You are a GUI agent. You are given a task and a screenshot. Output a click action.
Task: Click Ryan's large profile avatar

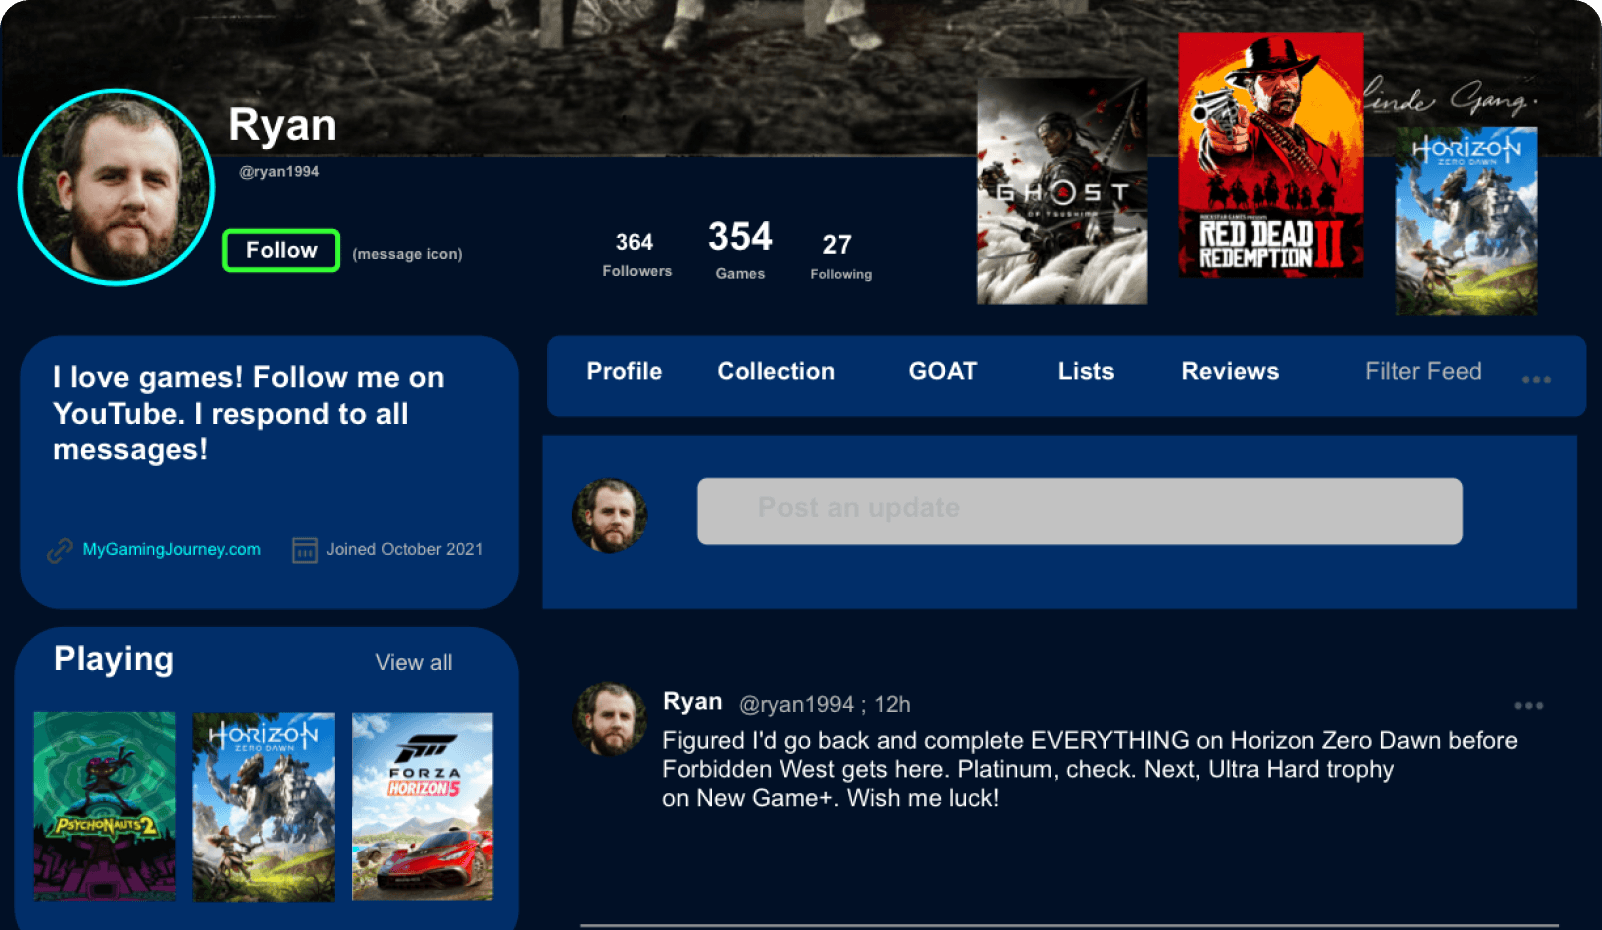coord(117,187)
